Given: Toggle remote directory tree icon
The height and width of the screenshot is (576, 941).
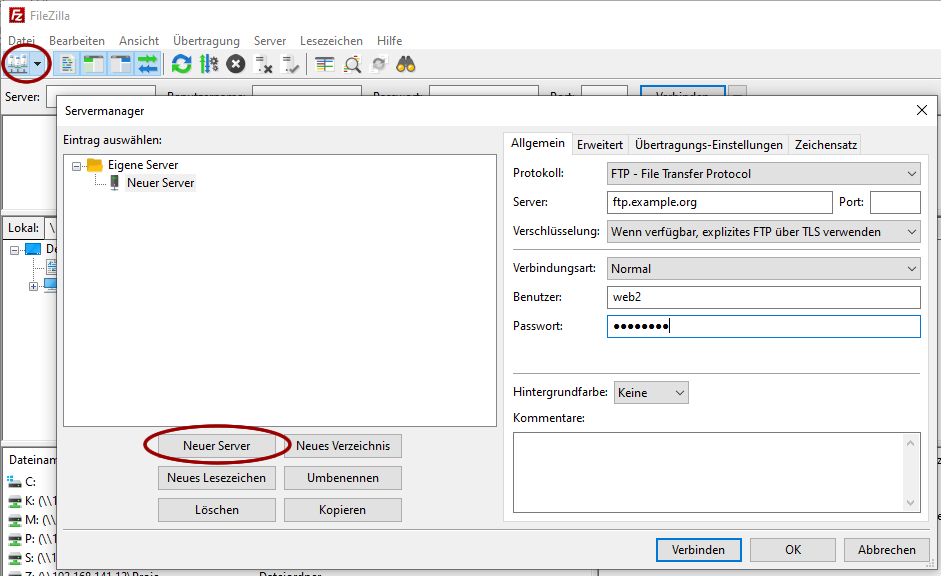Looking at the screenshot, I should coord(121,64).
